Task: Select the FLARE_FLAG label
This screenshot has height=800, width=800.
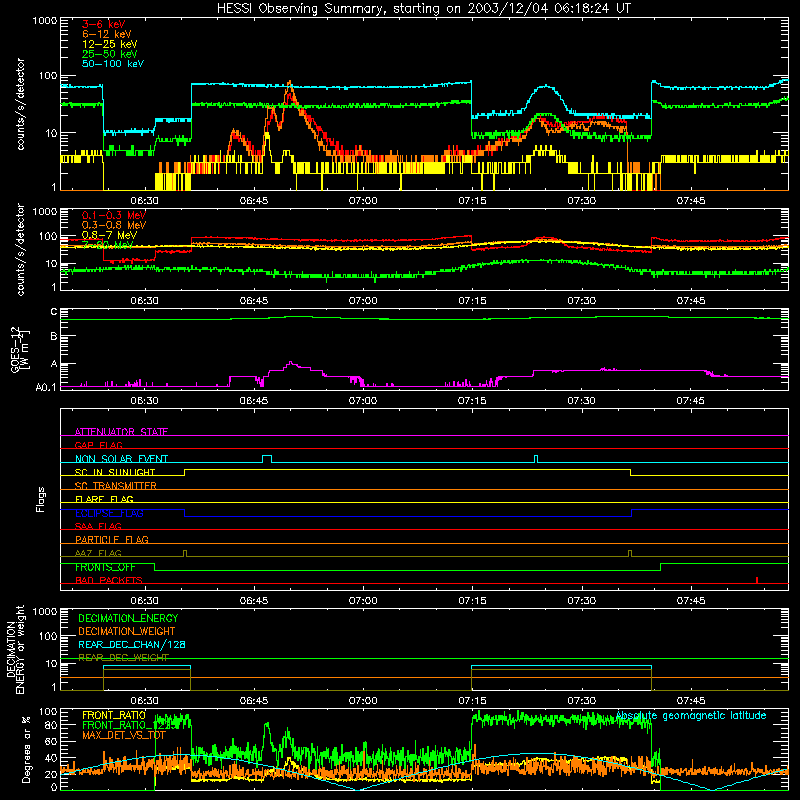Action: [x=104, y=499]
